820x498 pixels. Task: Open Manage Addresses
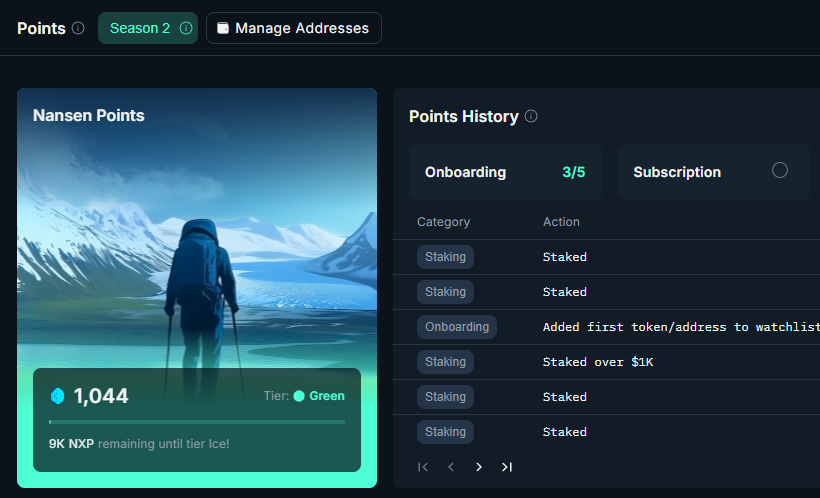294,28
